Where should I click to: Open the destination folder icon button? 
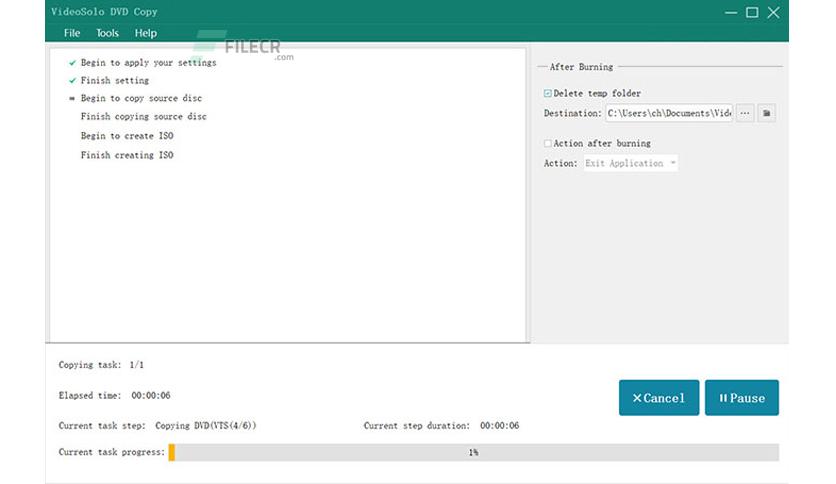click(767, 113)
